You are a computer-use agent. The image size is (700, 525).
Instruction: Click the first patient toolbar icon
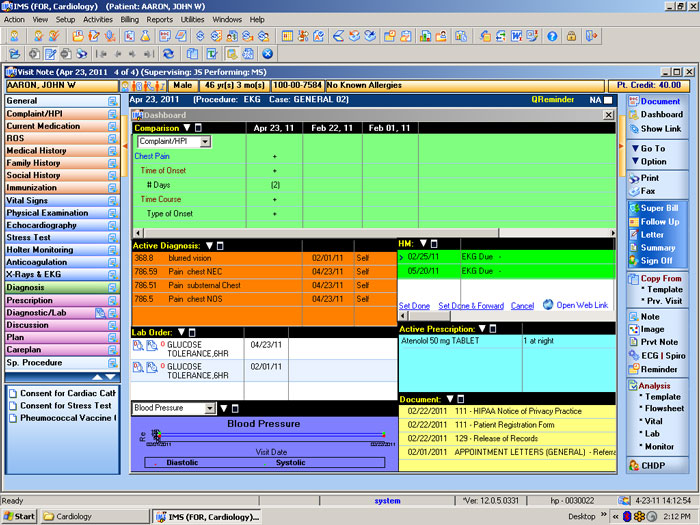(15, 36)
